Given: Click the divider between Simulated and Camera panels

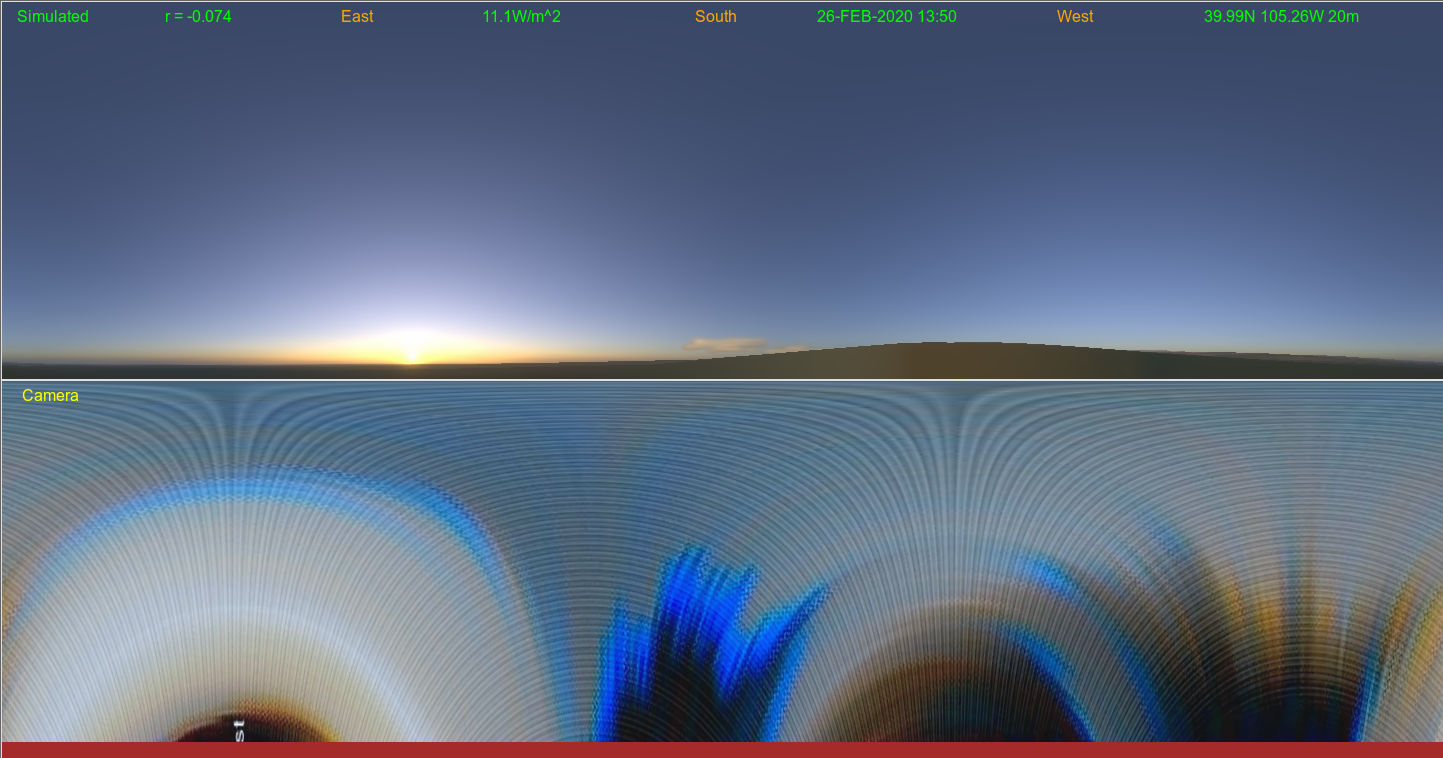Looking at the screenshot, I should [x=721, y=380].
